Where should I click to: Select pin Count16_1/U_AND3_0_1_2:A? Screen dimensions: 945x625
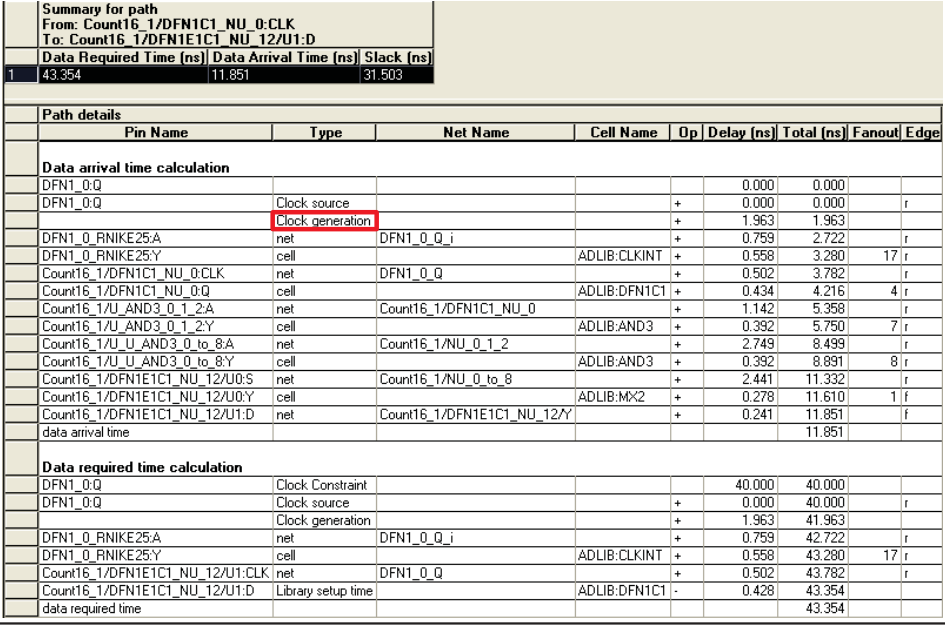pyautogui.click(x=156, y=309)
